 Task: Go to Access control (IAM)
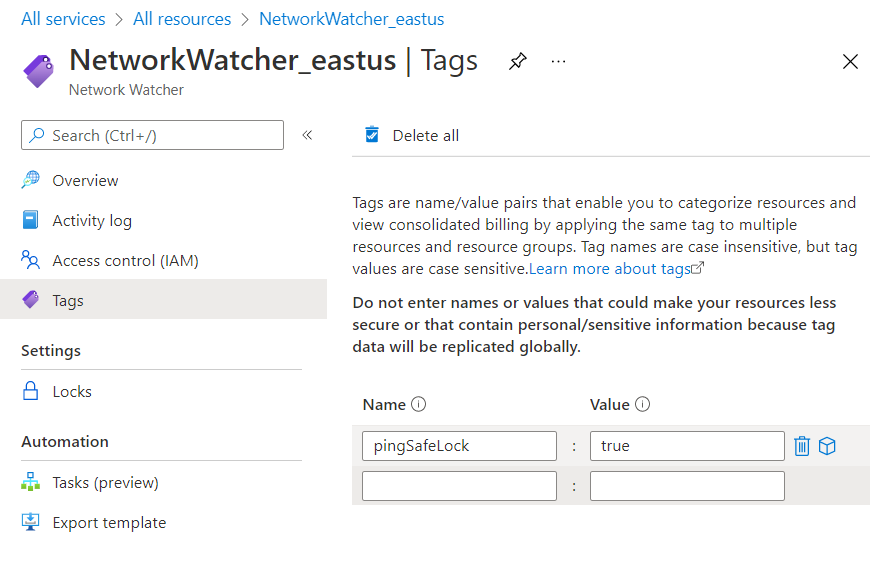click(125, 261)
